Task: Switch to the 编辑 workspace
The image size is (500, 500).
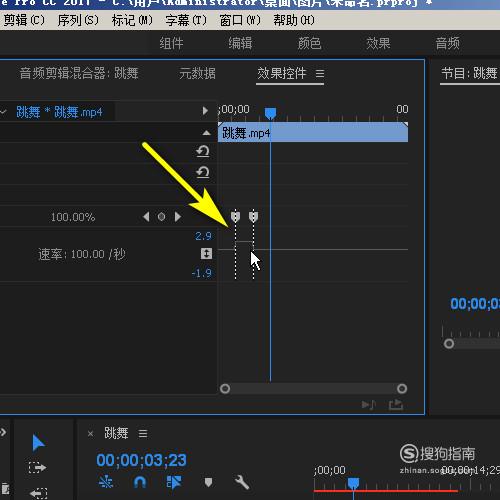Action: click(240, 43)
